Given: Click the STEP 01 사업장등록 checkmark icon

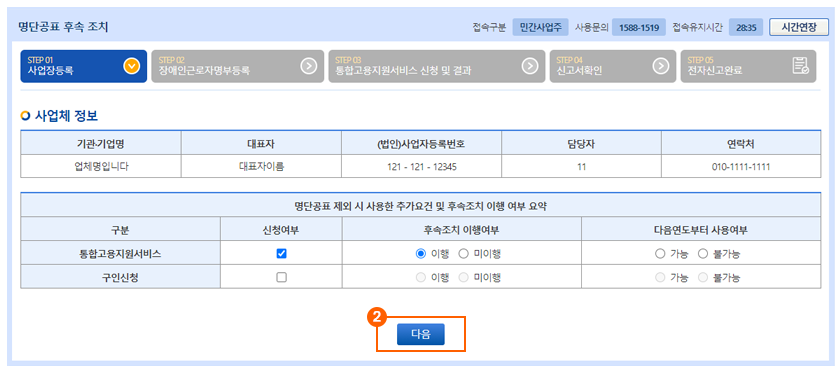Looking at the screenshot, I should (x=131, y=66).
